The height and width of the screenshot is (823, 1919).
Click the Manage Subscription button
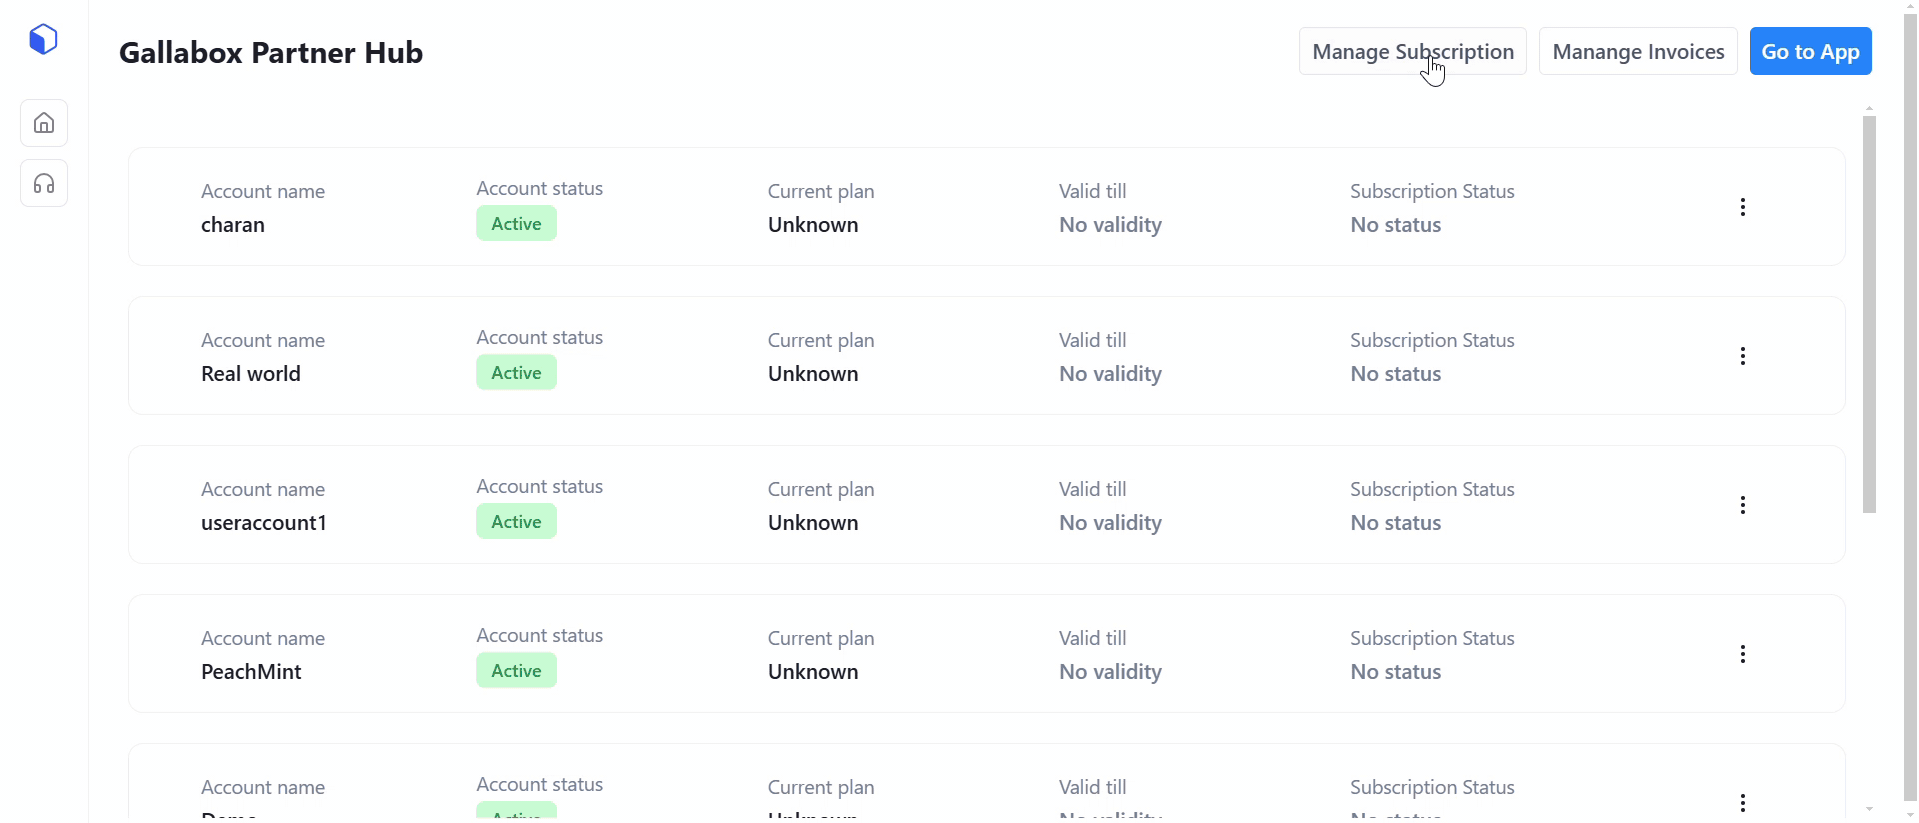pyautogui.click(x=1412, y=51)
